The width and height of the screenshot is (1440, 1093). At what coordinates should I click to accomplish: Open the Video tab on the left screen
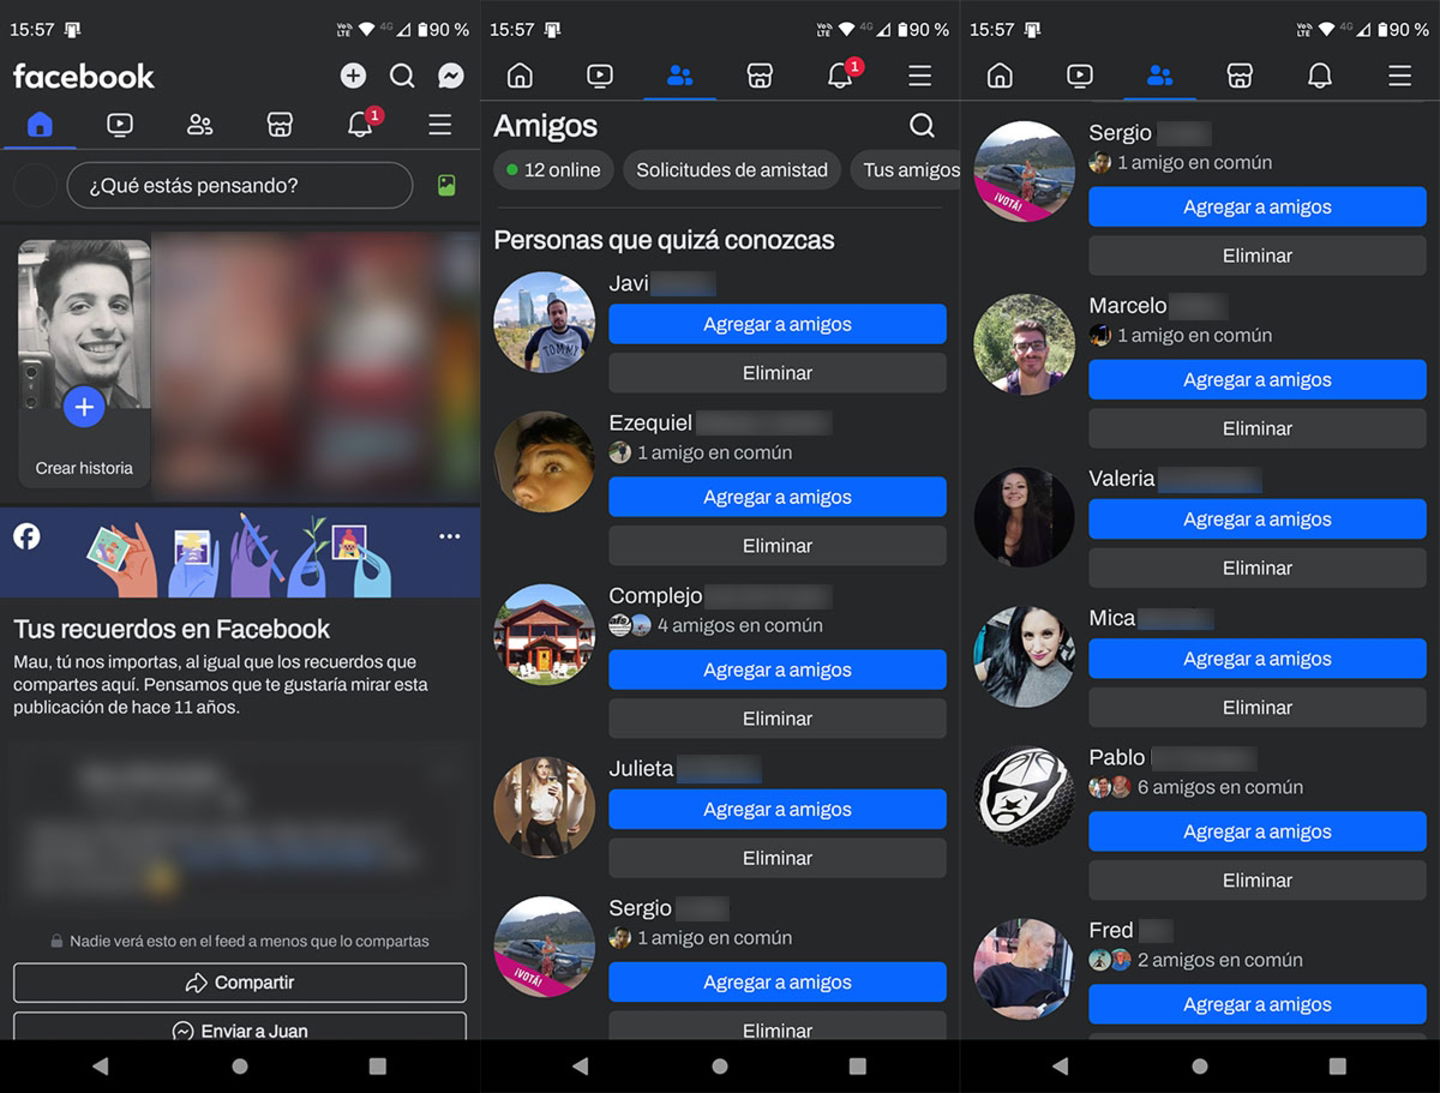coord(120,124)
